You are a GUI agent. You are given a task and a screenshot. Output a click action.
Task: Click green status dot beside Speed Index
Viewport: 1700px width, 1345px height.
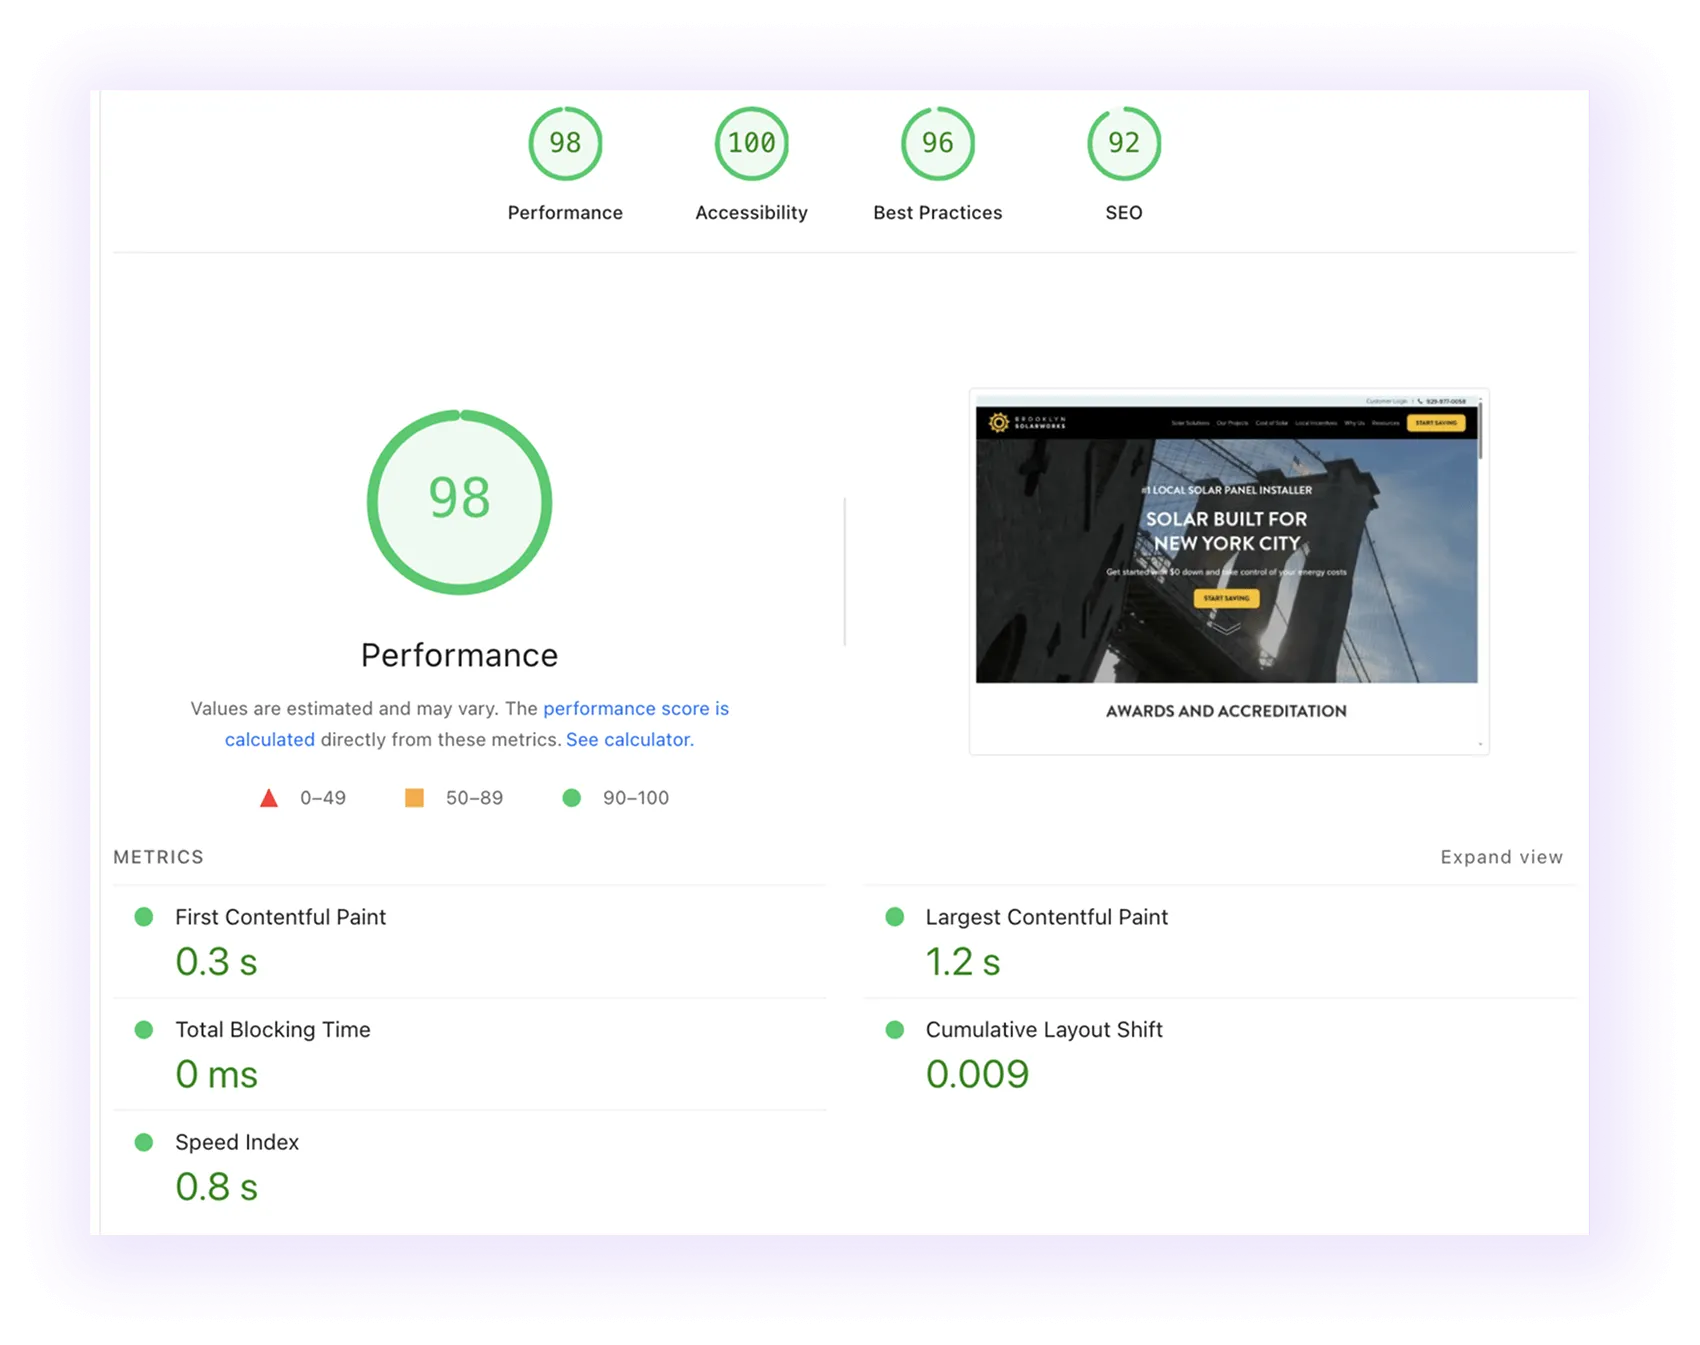click(146, 1142)
